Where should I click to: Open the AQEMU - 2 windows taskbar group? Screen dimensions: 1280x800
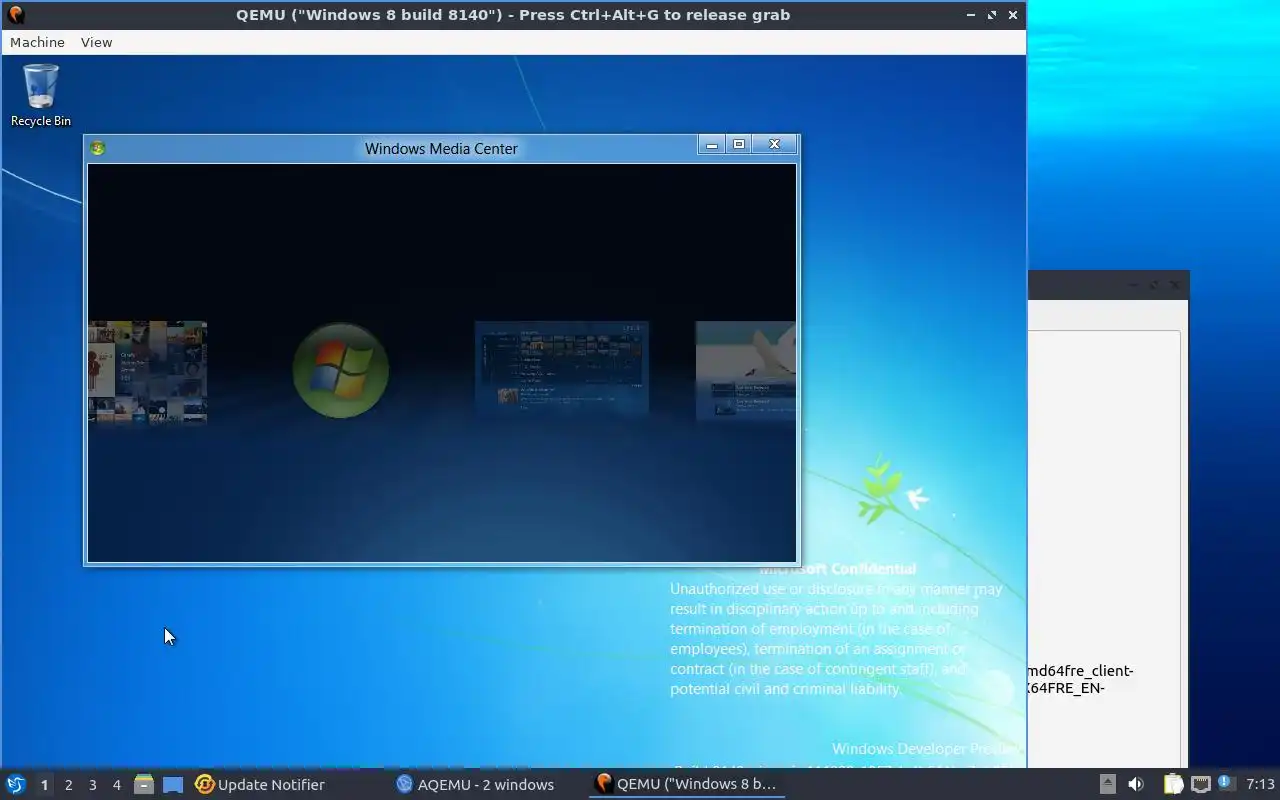point(475,785)
